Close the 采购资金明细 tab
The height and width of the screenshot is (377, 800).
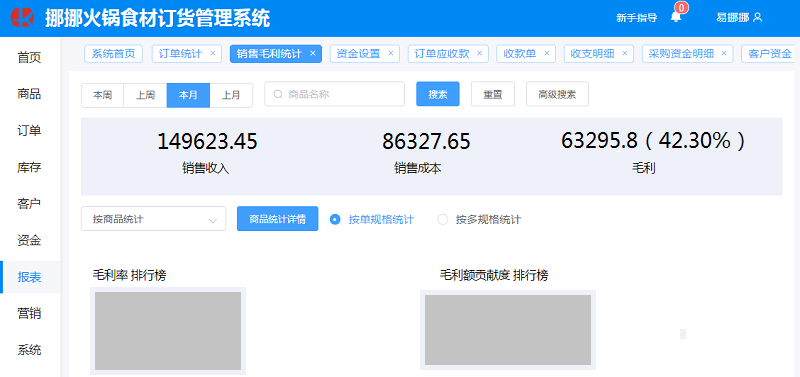(x=724, y=53)
